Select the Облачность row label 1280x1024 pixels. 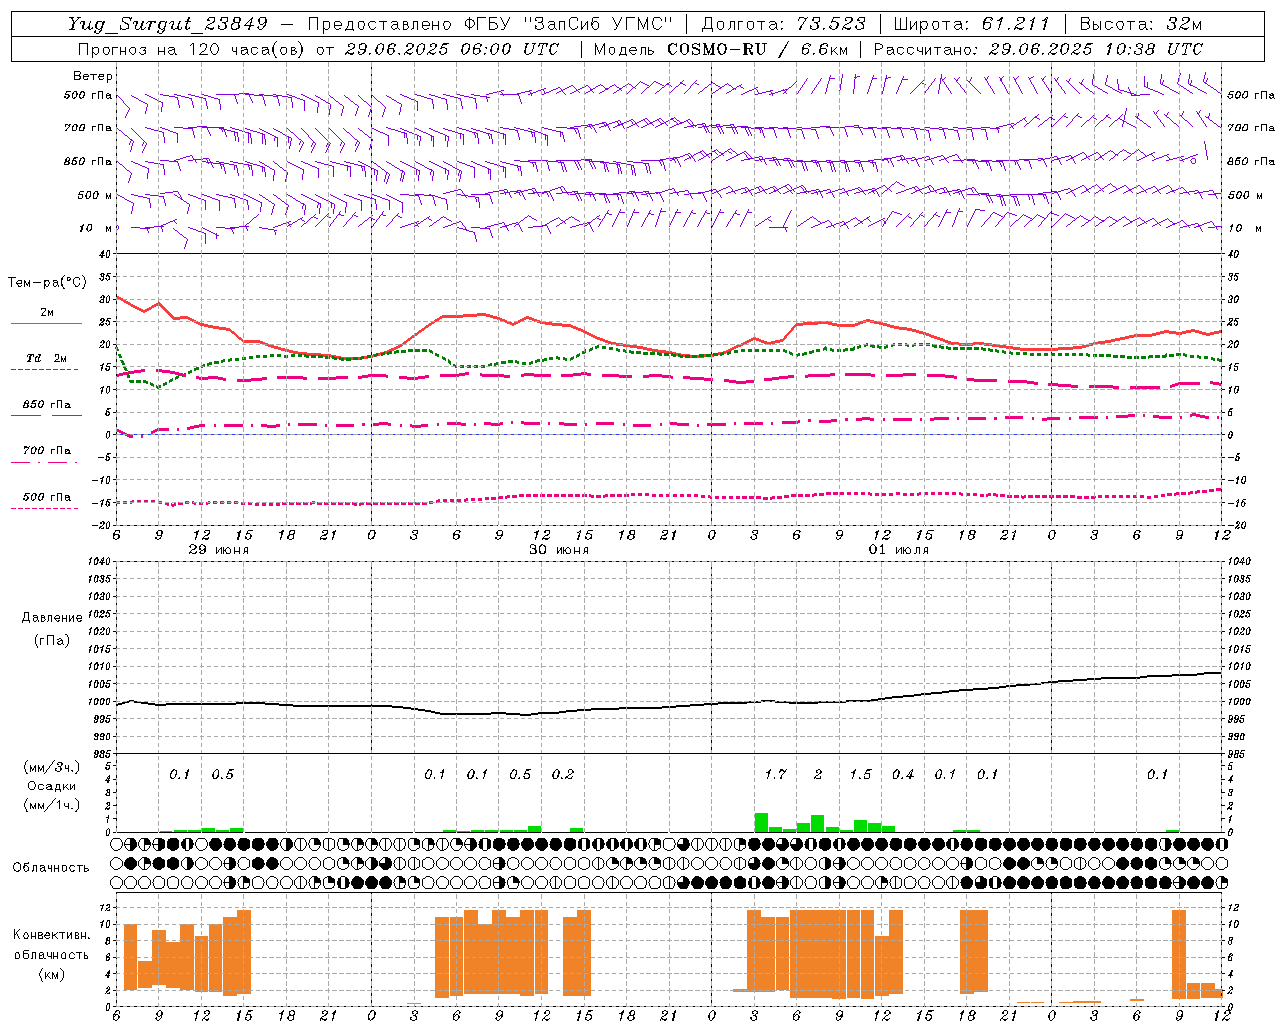(x=51, y=868)
